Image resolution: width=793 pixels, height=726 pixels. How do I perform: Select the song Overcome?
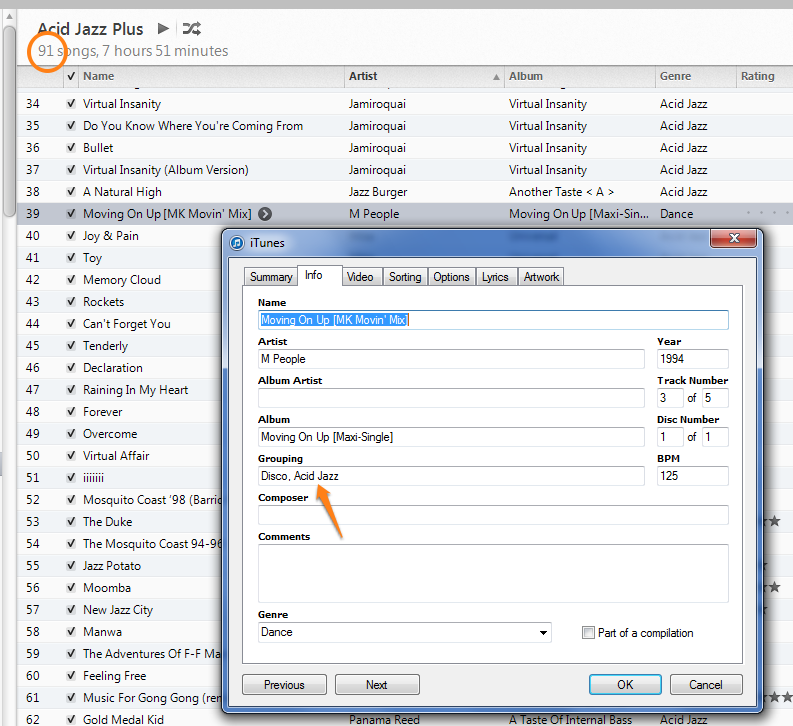pos(110,434)
